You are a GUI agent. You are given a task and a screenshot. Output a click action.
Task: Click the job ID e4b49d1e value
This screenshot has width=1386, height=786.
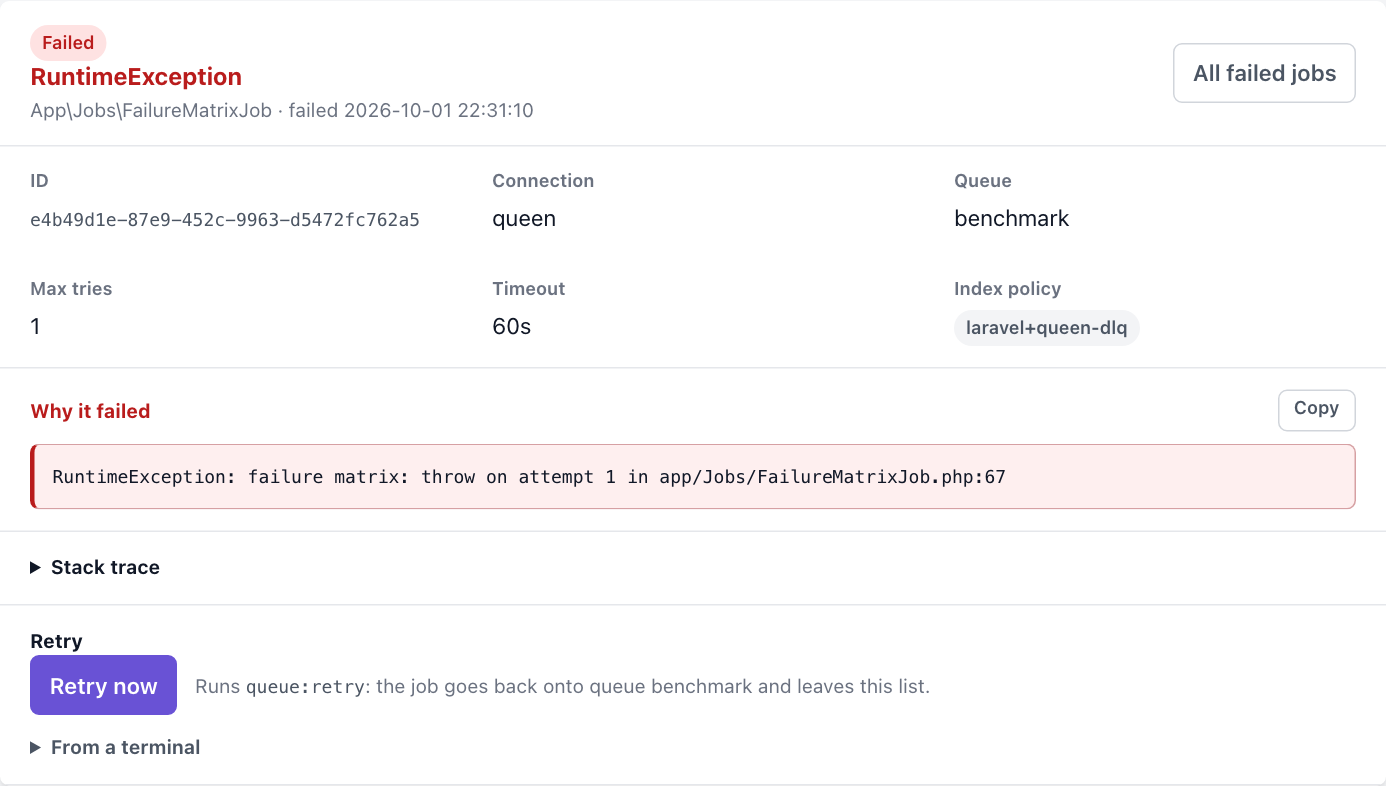[x=225, y=220]
